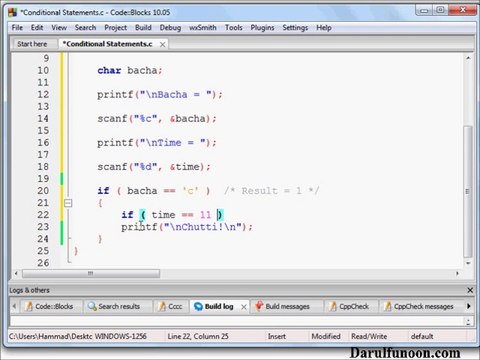Viewport: 480px width, 360px height.
Task: Open the wxSmith menu
Action: [203, 28]
